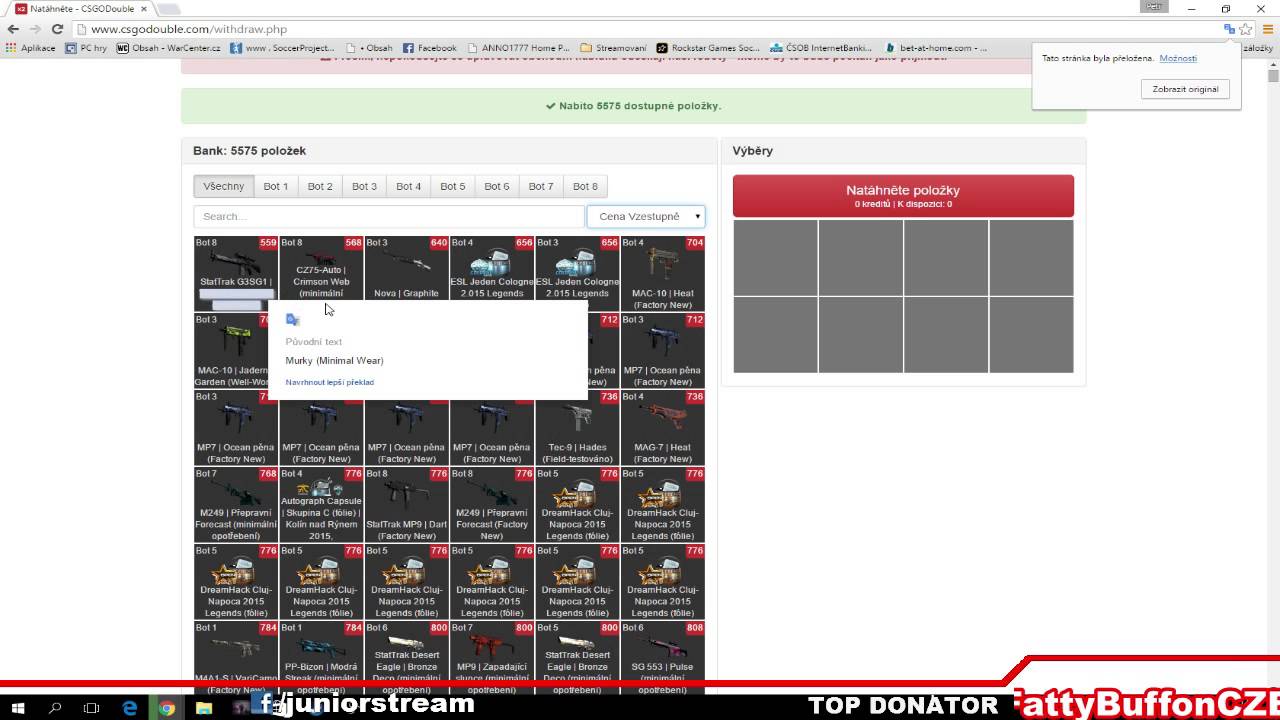Select the Bot 7 tab

tap(541, 186)
